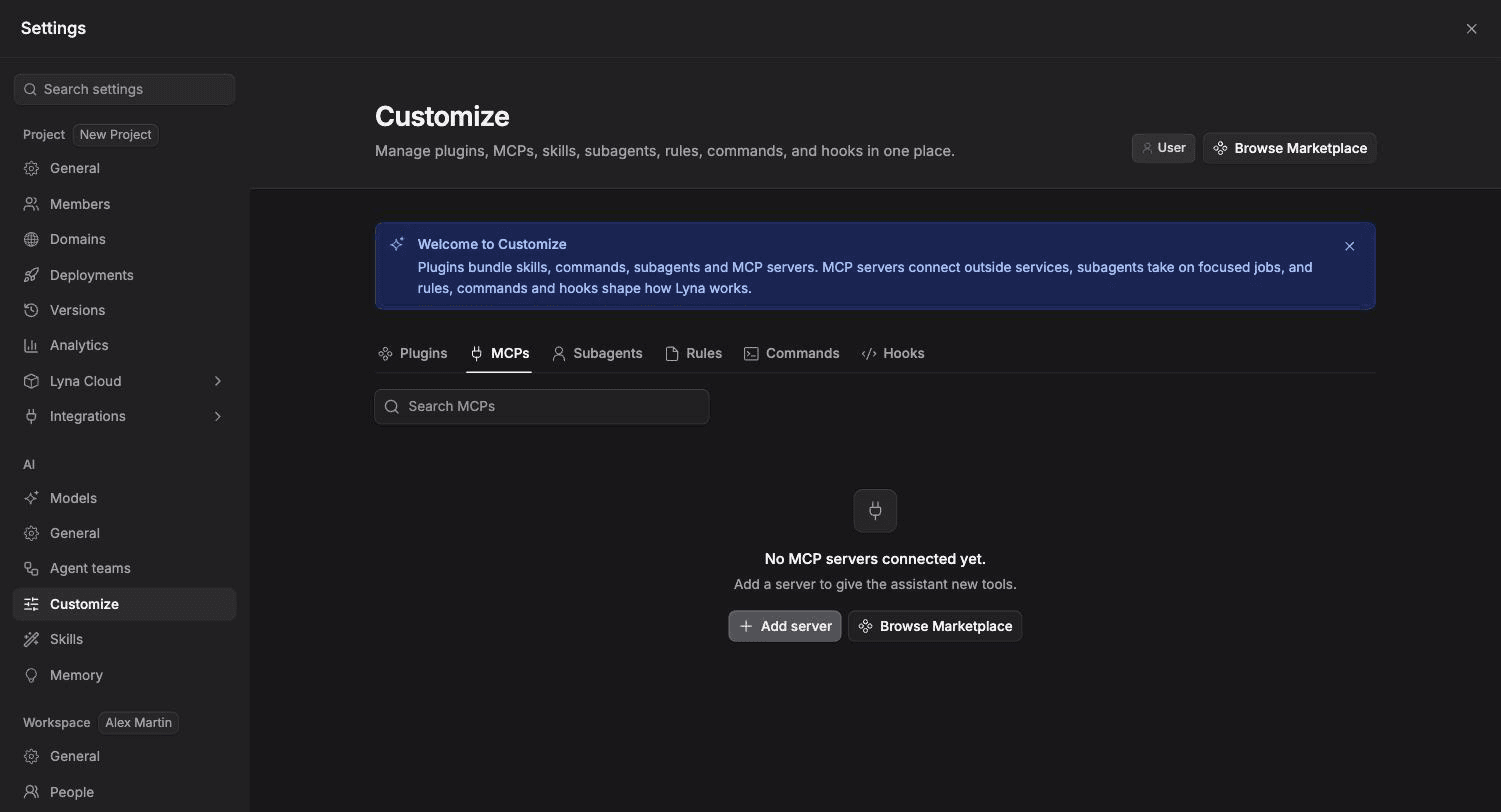Click the 'No MCP servers connected yet.' text
The height and width of the screenshot is (812, 1501).
875,559
